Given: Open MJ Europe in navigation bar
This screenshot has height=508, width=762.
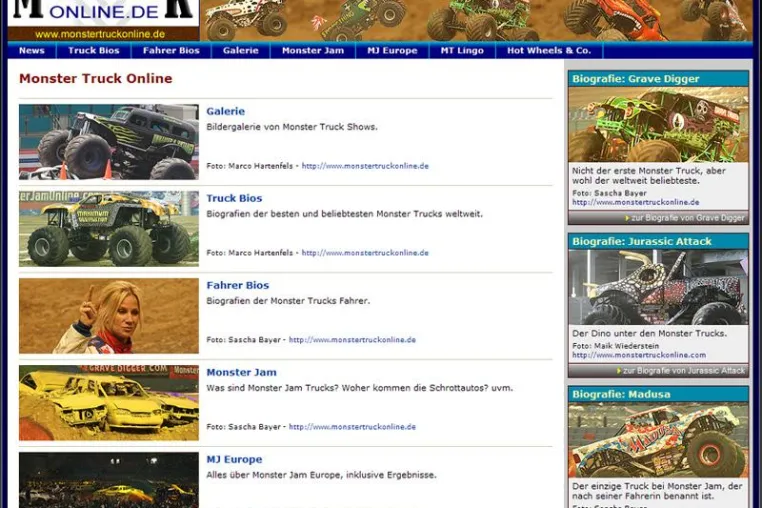Looking at the screenshot, I should 392,51.
